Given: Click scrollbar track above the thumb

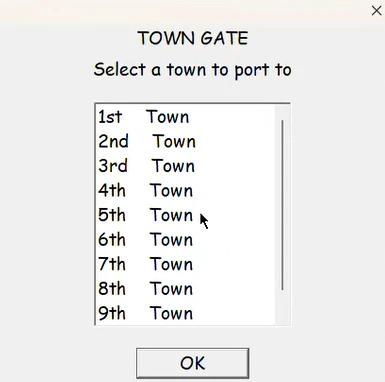Looking at the screenshot, I should coord(283,113).
